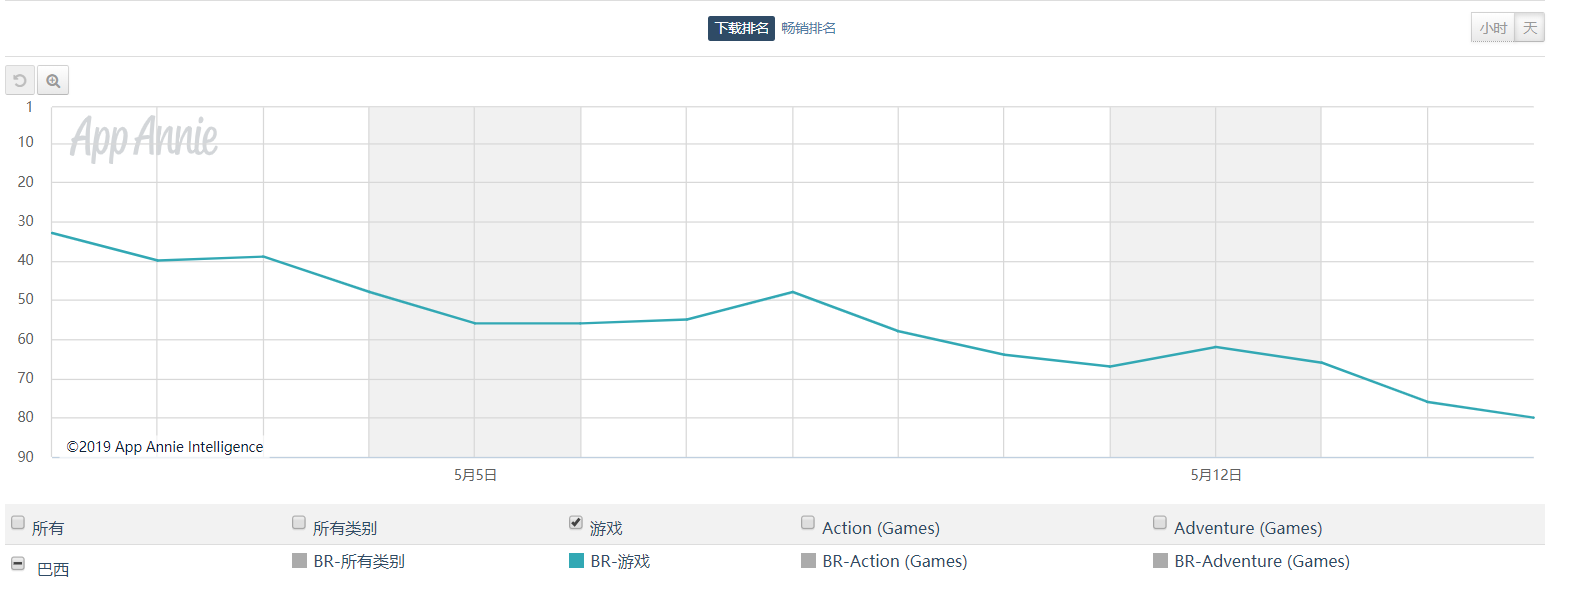
Task: Click the gray BR-Adventure (Games) swatch
Action: (1160, 561)
